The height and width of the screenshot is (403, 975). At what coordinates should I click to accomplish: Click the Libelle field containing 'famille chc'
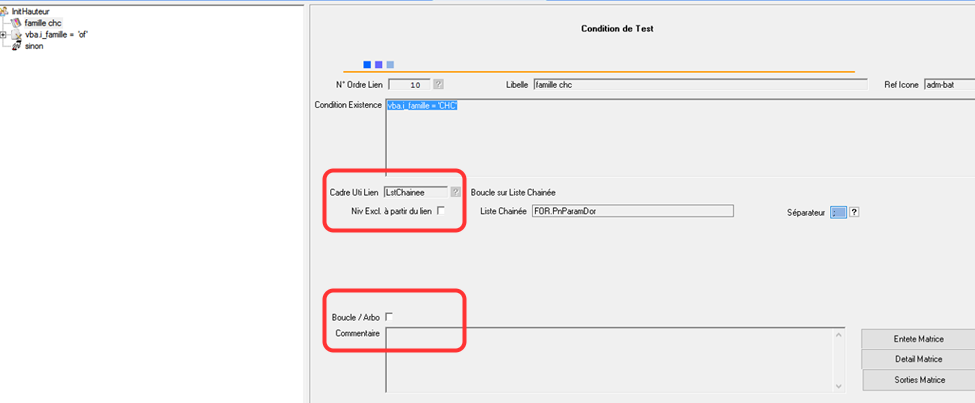pyautogui.click(x=699, y=85)
